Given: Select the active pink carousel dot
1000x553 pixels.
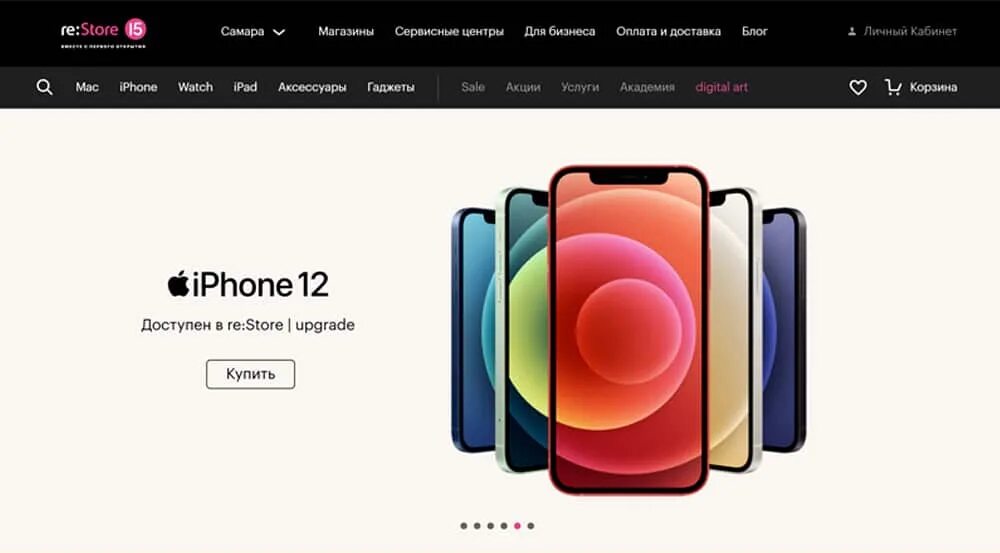Looking at the screenshot, I should coord(517,526).
